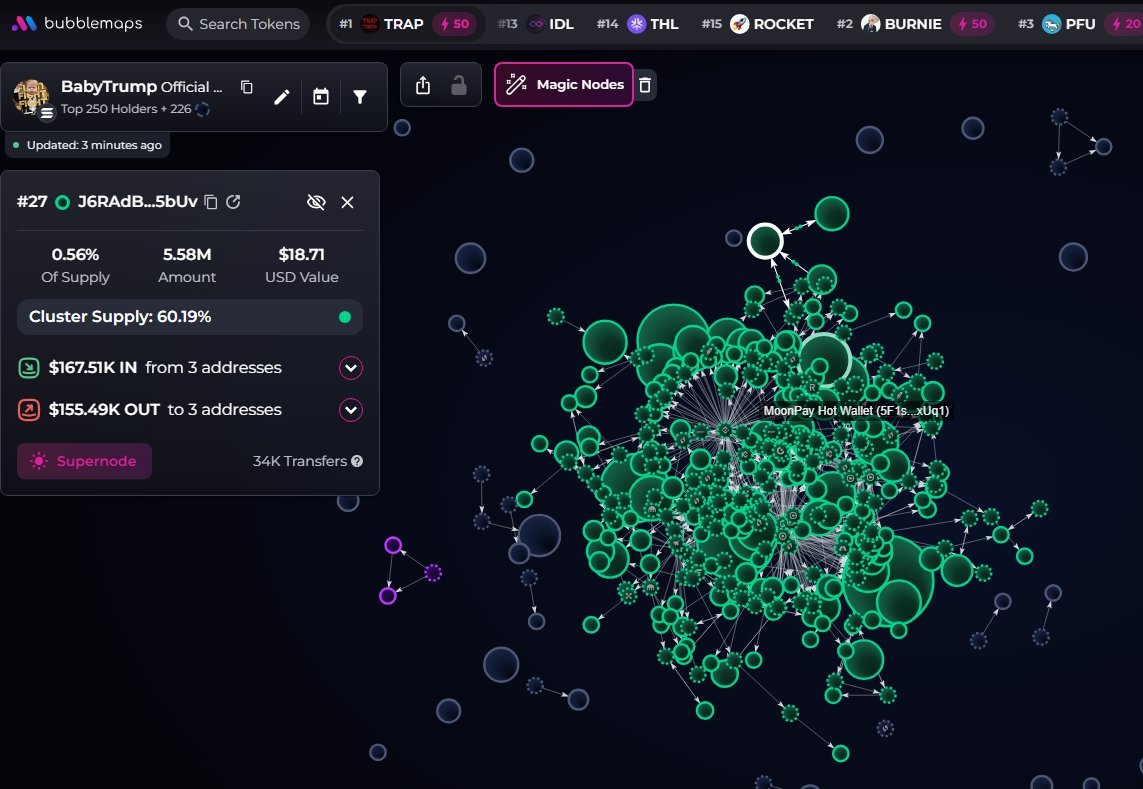Click the lightning 50 badge on TRAP
Screen dimensions: 1143x789
[x=454, y=24]
